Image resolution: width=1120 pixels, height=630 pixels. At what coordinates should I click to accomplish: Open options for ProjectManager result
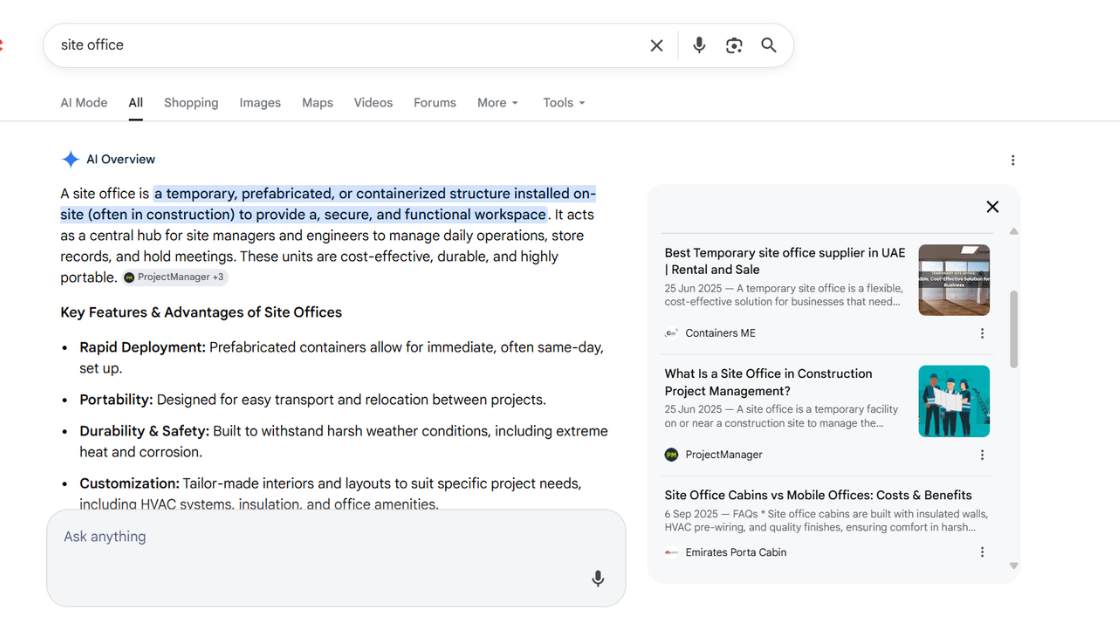(982, 455)
